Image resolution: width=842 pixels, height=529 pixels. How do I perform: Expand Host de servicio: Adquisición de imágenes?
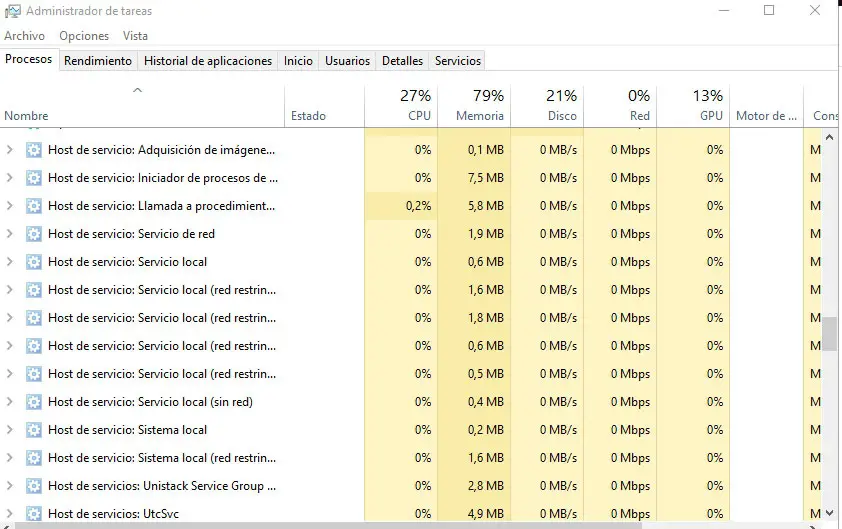10,150
